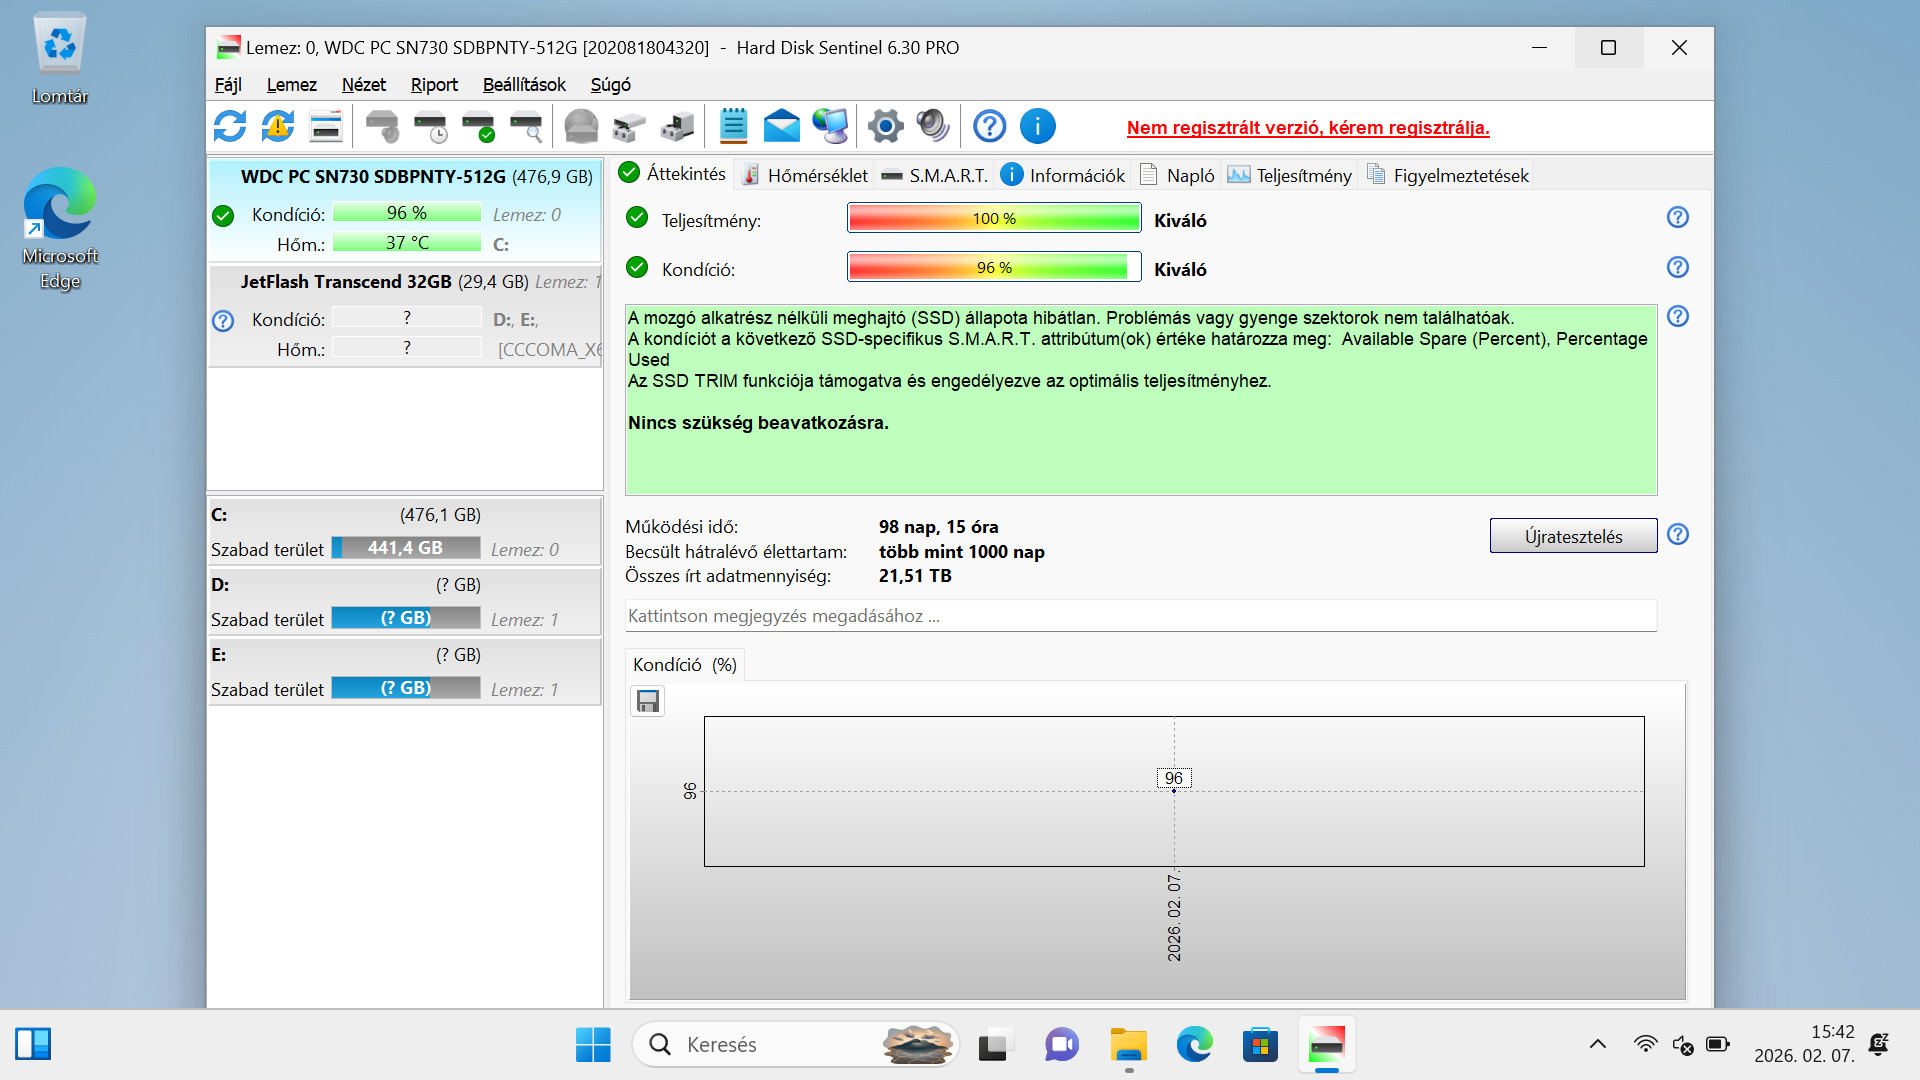Open the gear configuration icon

[x=885, y=126]
